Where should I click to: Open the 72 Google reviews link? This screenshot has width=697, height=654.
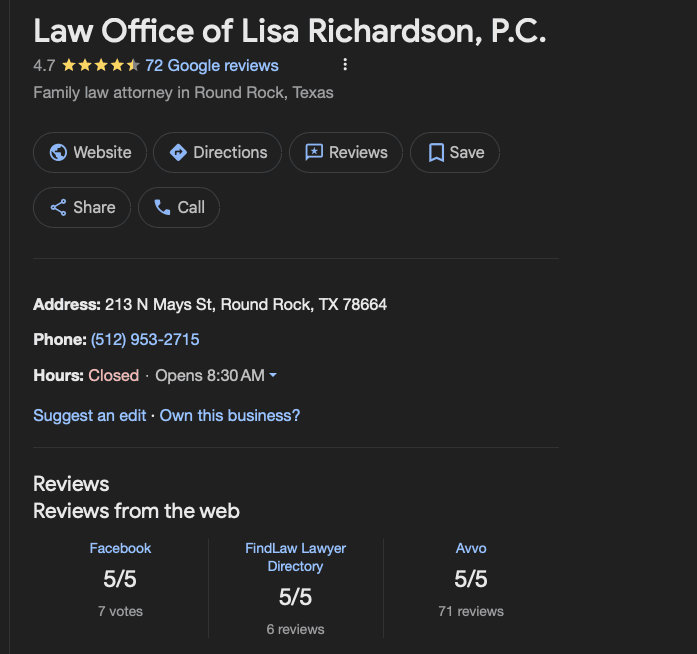(212, 66)
